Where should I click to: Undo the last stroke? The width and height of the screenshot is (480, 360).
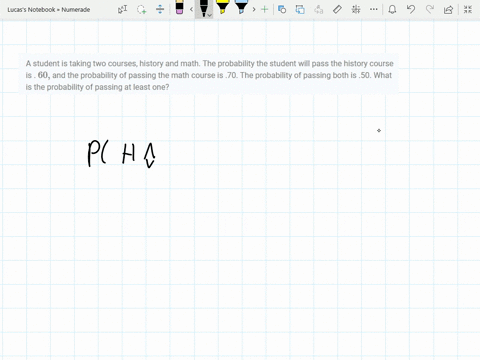(x=411, y=9)
